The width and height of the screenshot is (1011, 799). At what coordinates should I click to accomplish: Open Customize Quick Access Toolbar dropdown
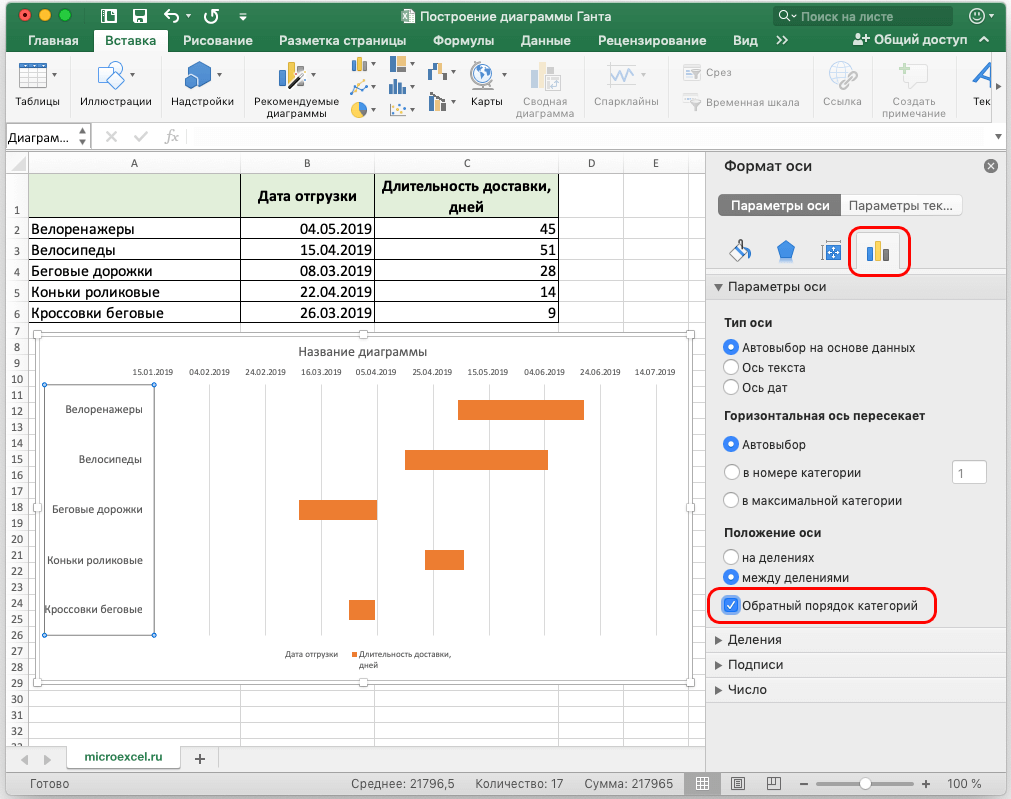(243, 17)
